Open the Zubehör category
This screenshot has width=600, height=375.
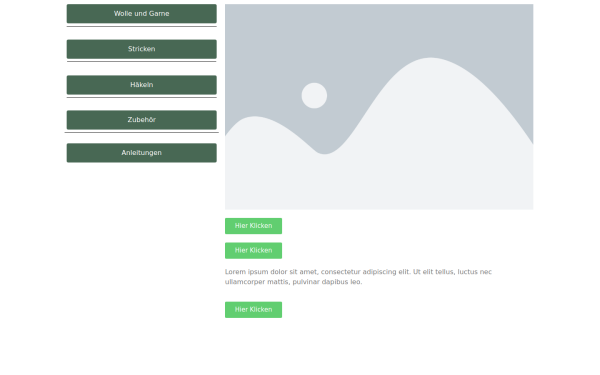coord(142,120)
